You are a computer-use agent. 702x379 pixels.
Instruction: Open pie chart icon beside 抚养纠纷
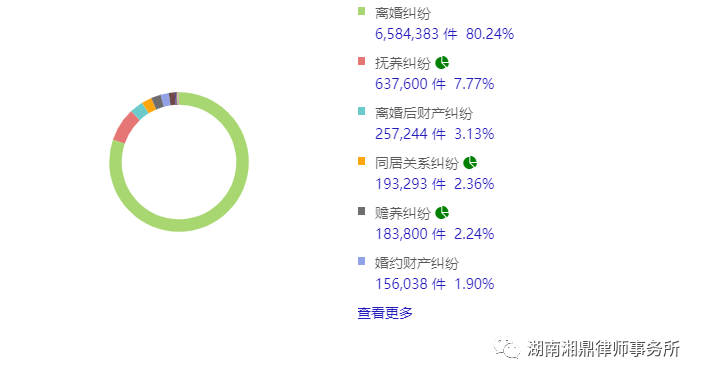tap(442, 63)
